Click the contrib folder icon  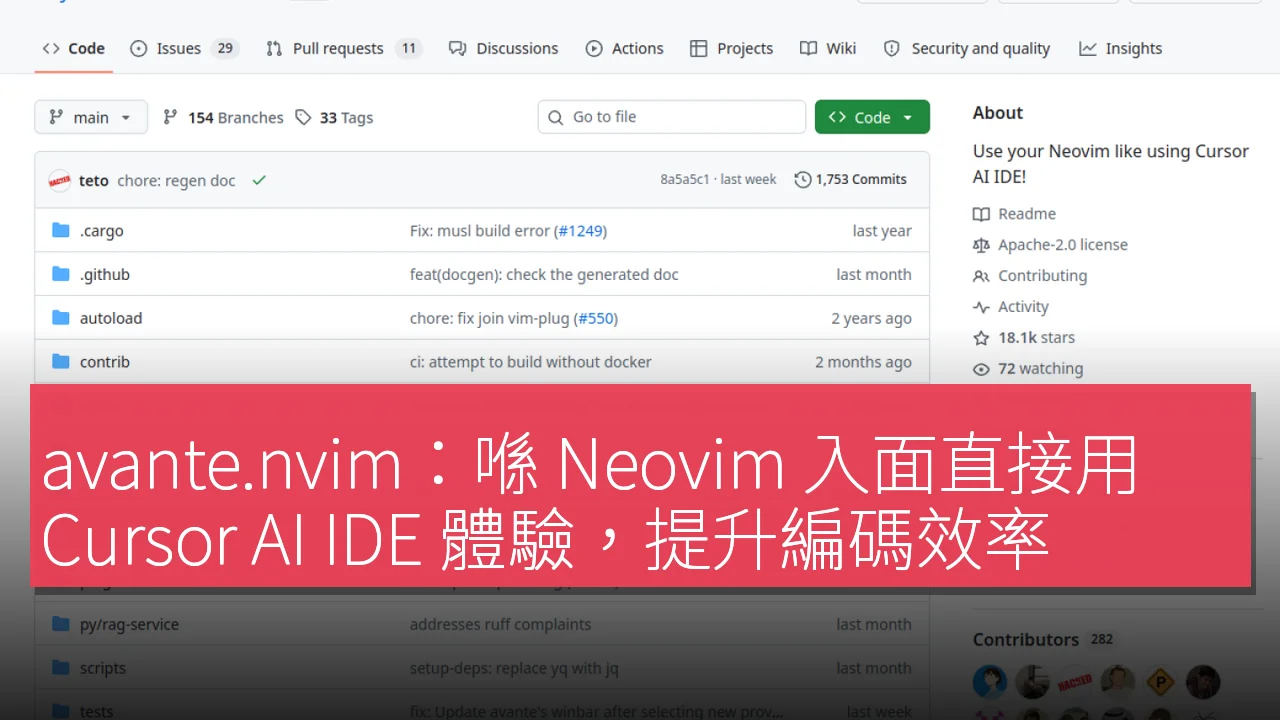(x=61, y=362)
